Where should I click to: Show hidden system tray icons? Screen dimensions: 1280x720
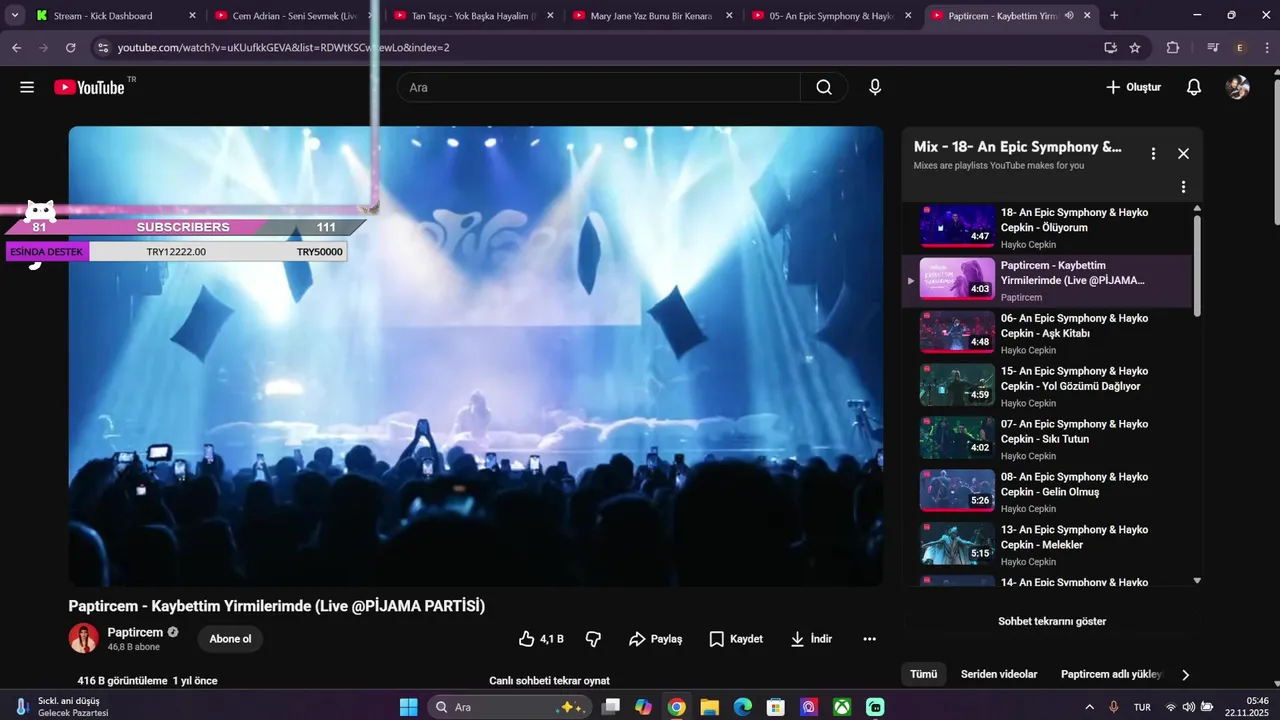[1089, 707]
